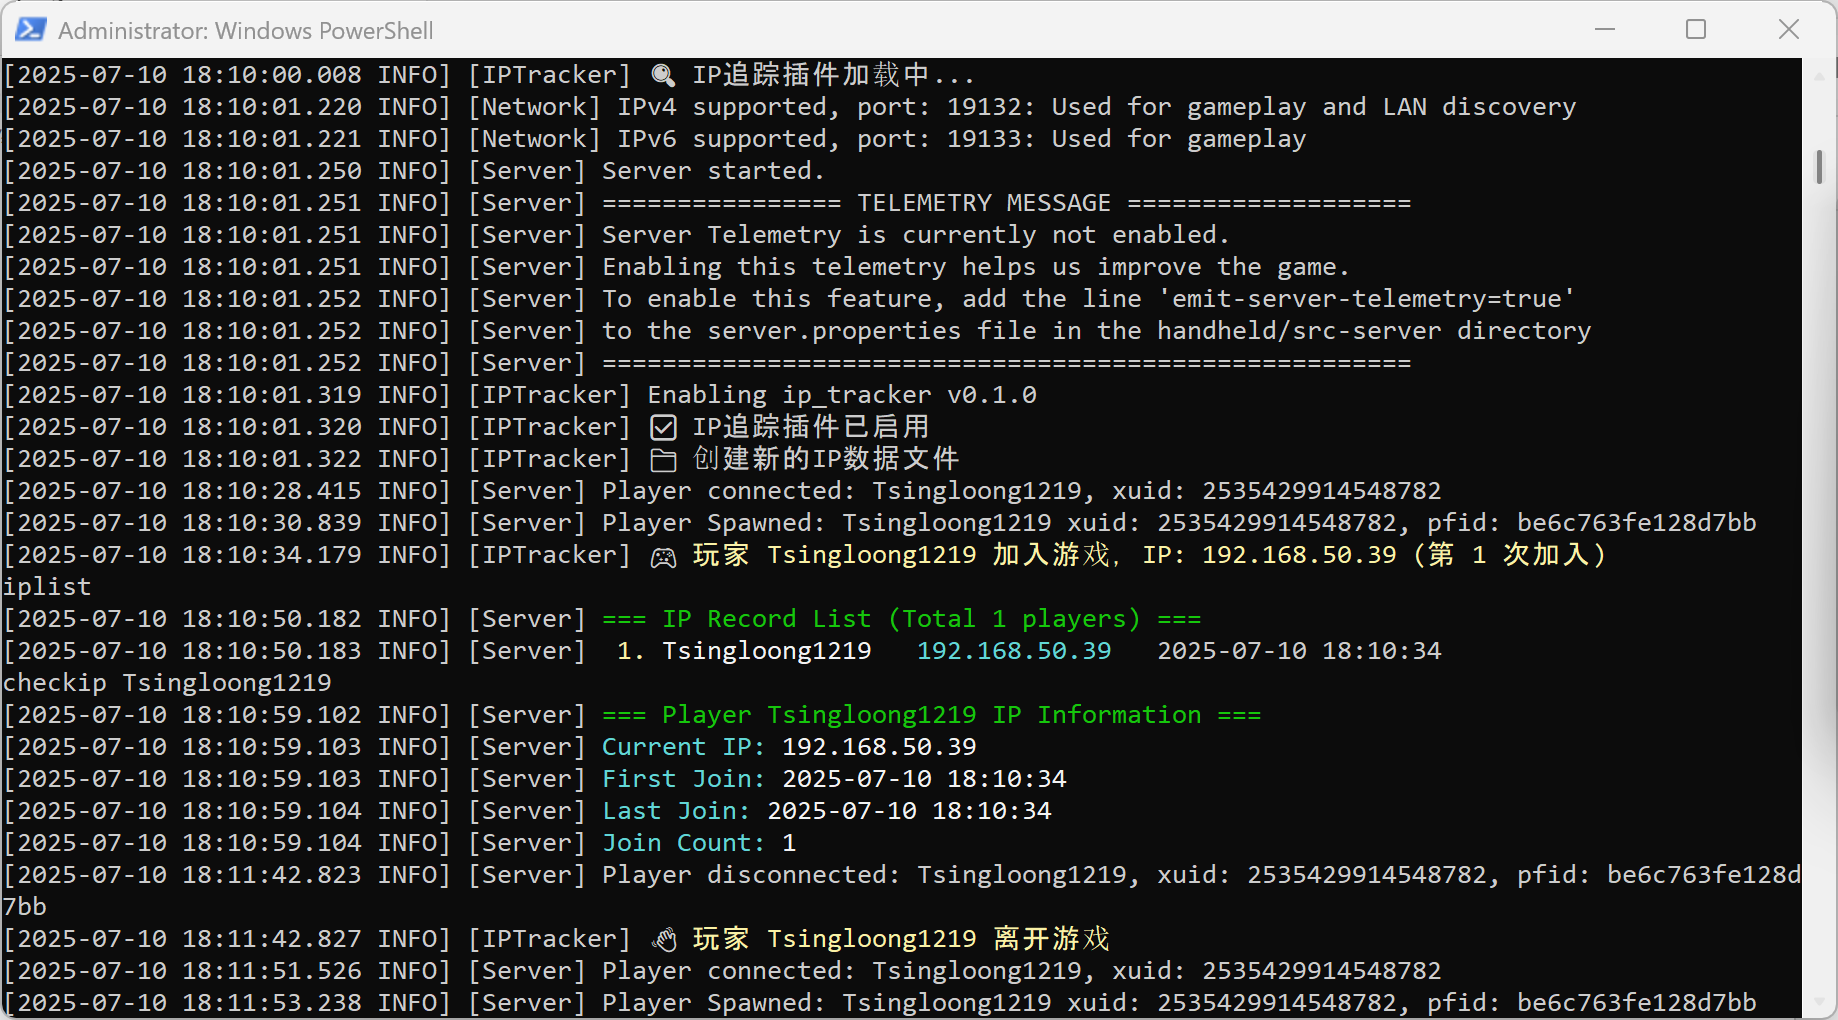Maximize the PowerShell window
The height and width of the screenshot is (1020, 1838).
pyautogui.click(x=1696, y=30)
